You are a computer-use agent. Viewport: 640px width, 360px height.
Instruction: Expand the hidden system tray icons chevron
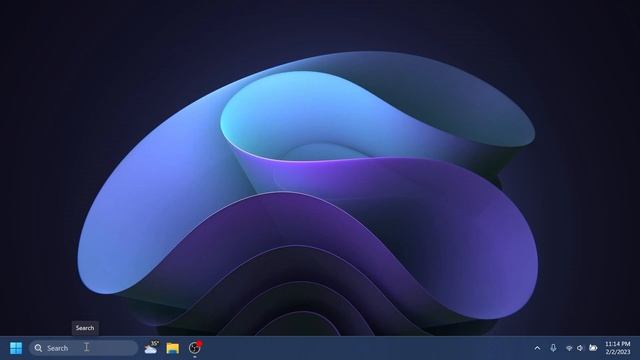538,348
